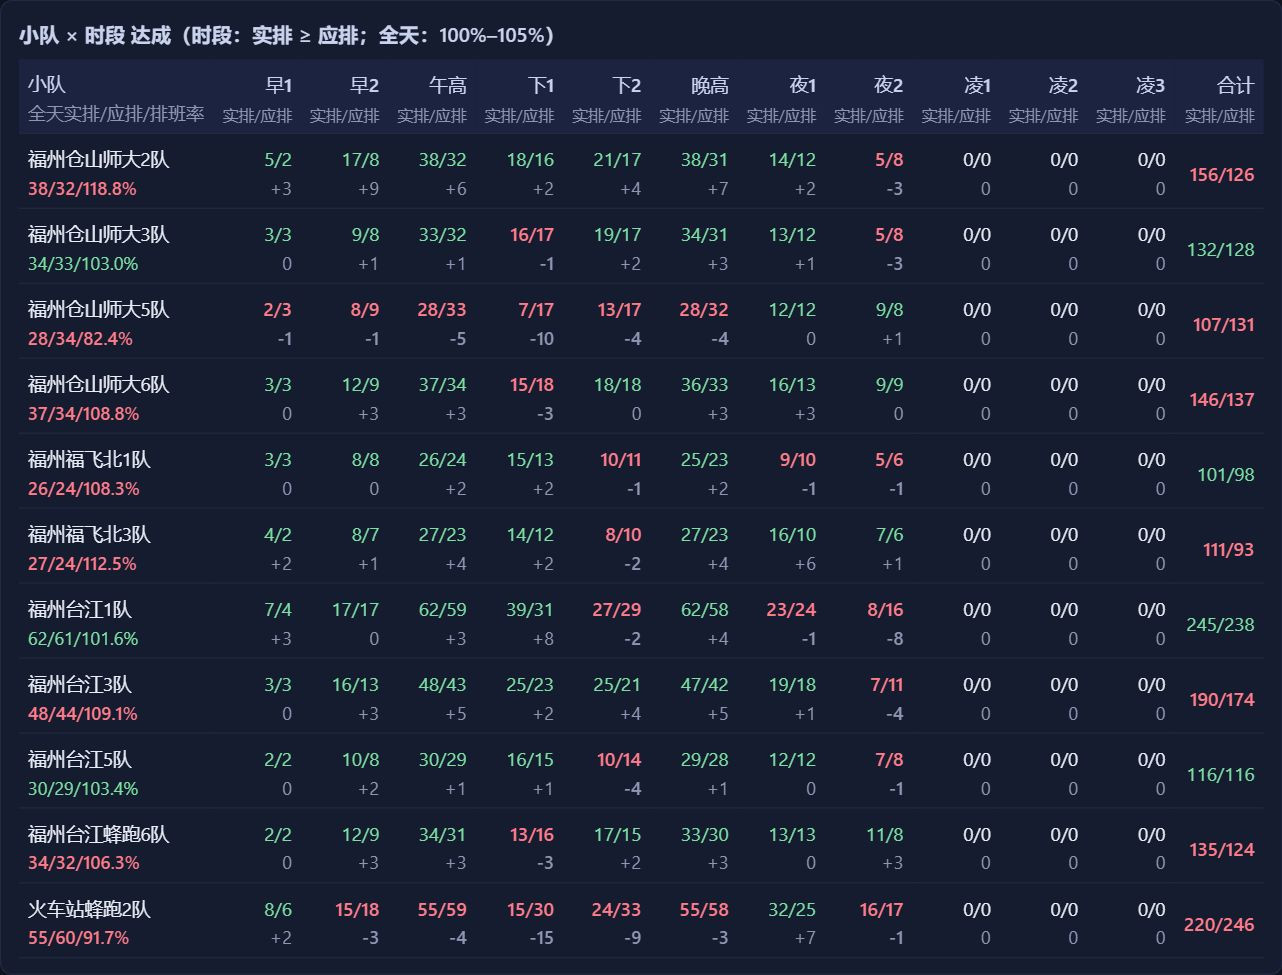The image size is (1282, 975).
Task: Click the 34/33/103.0% rate value
Action: point(83,263)
